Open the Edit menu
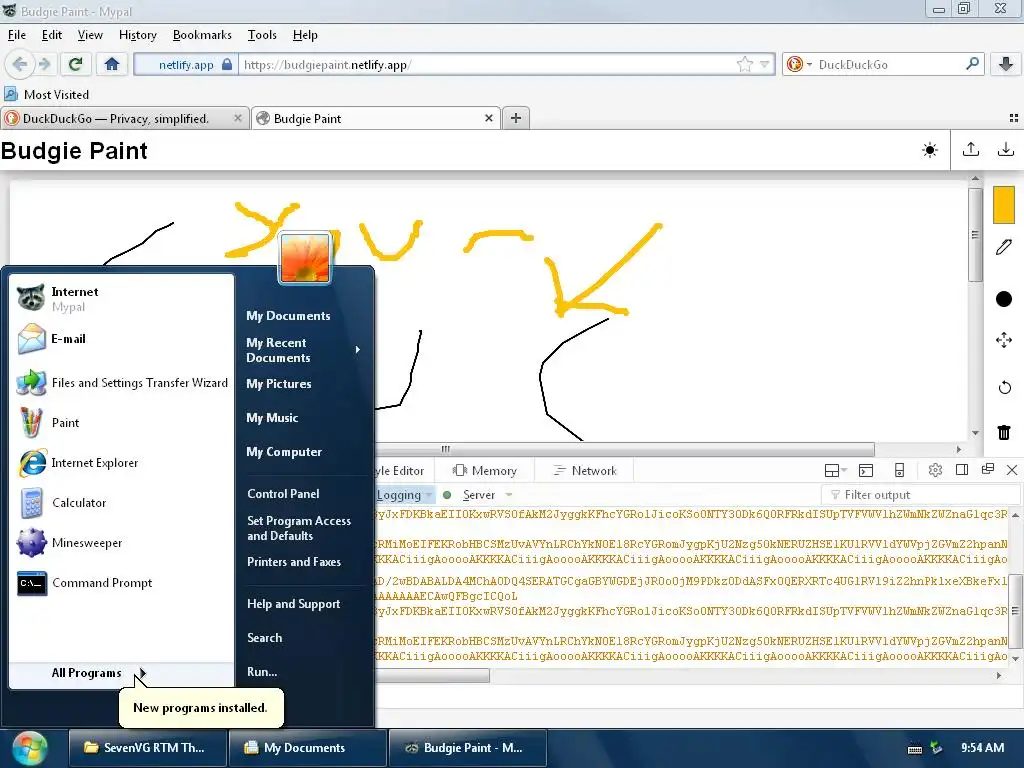 (x=52, y=35)
